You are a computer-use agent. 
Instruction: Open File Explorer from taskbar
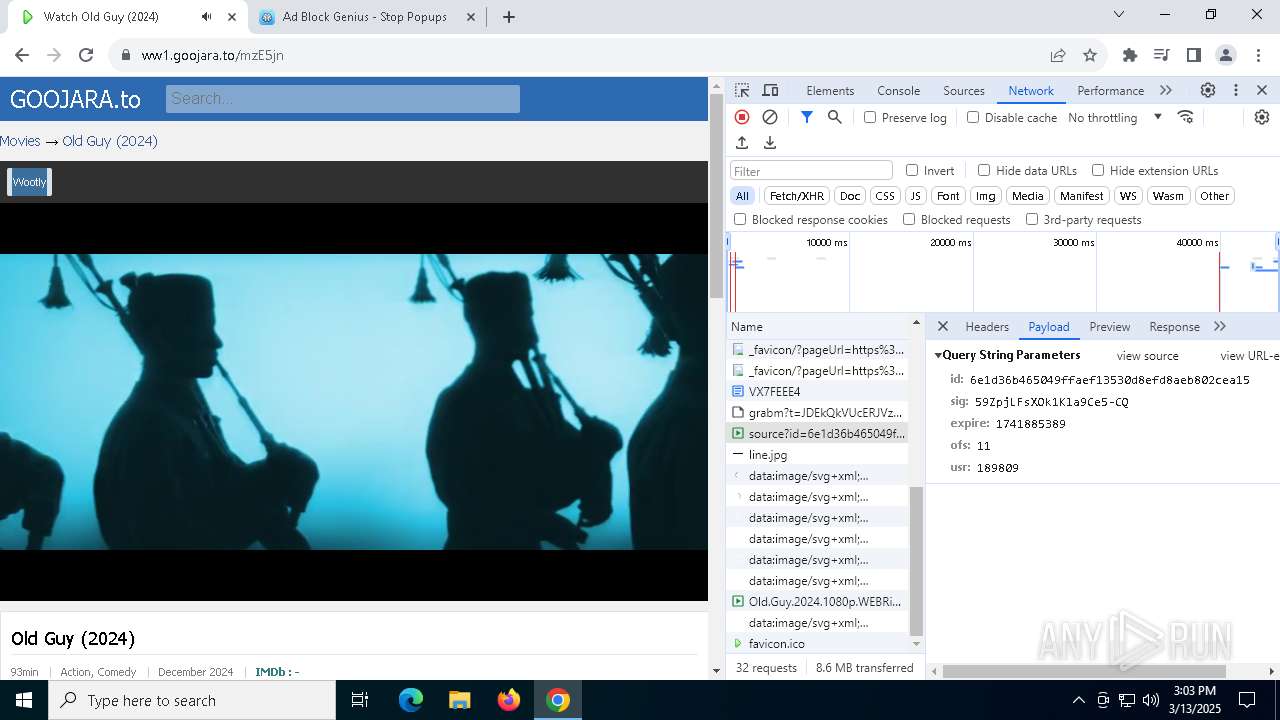pyautogui.click(x=460, y=700)
